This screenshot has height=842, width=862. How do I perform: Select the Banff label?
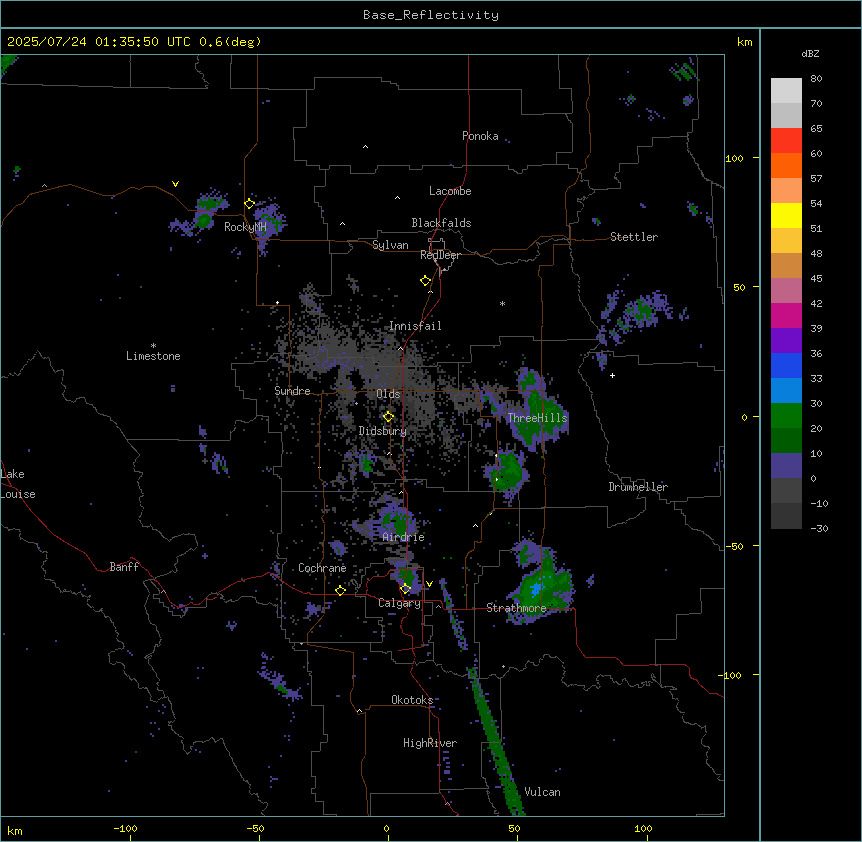[x=124, y=567]
